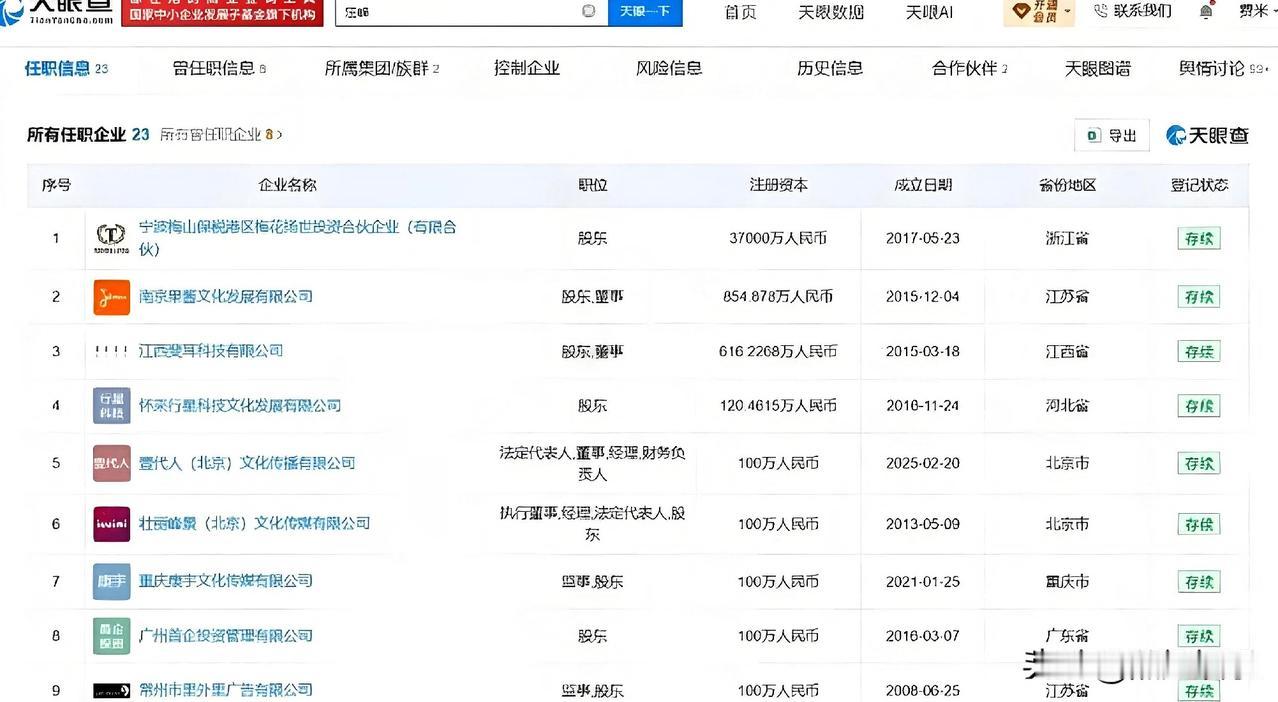The height and width of the screenshot is (702, 1278).
Task: Switch to the 任职信息 tab
Action: (x=66, y=68)
